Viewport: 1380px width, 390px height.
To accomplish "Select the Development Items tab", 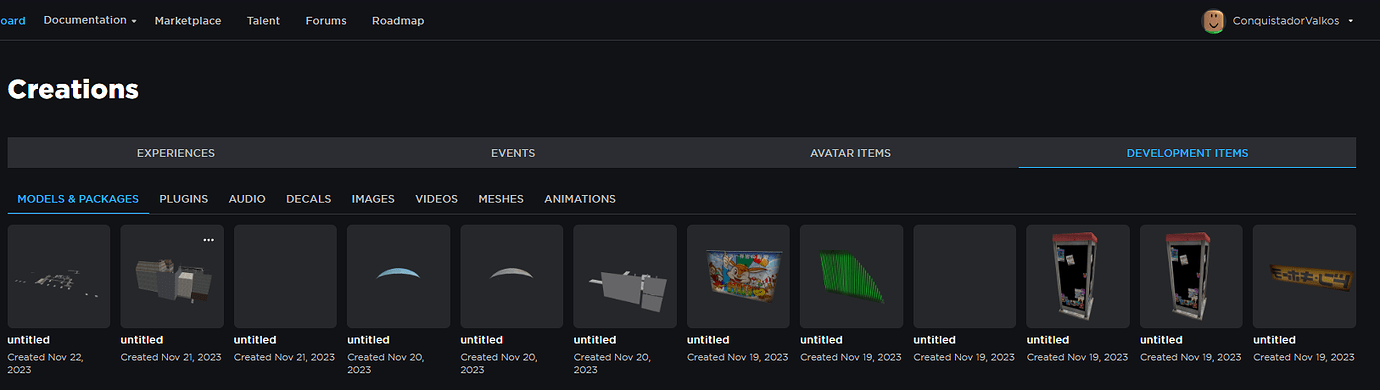I will 1187,153.
